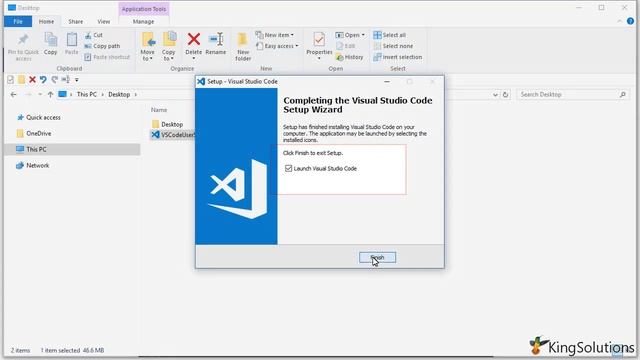The width and height of the screenshot is (640, 360).
Task: Refresh the Desktop folder view
Action: (505, 95)
